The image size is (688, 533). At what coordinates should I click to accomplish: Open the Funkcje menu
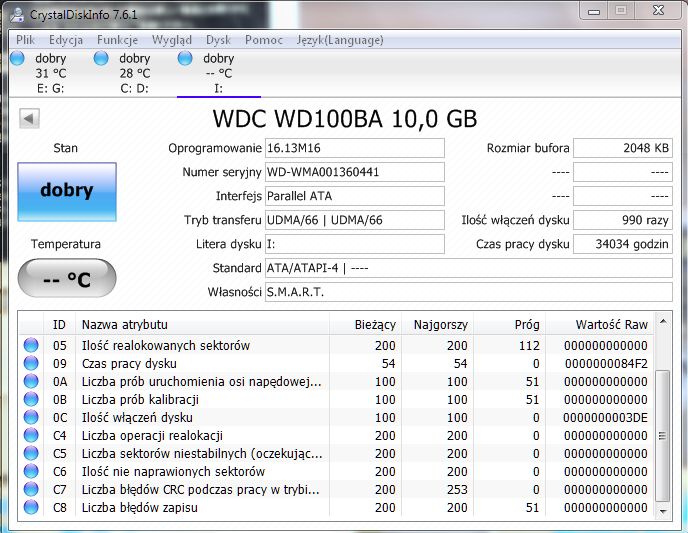(118, 40)
